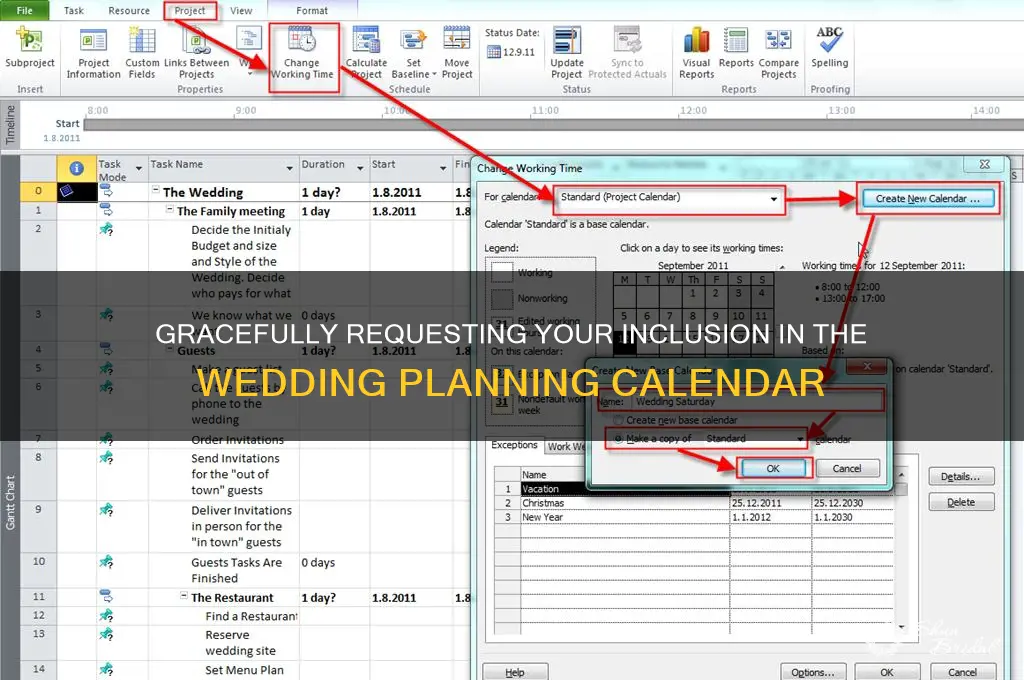Open Start column filter dropdown
This screenshot has height=680, width=1024.
coord(443,169)
